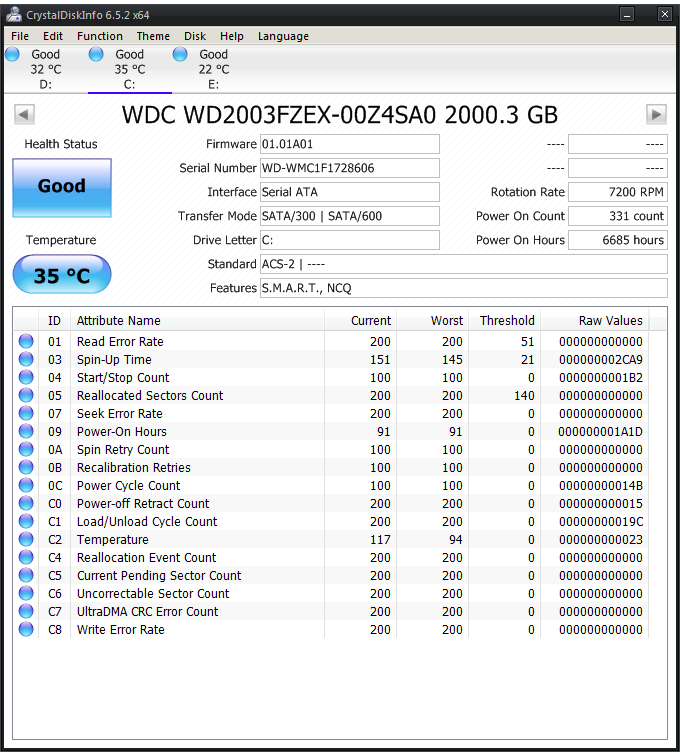Viewport: 680px width, 752px height.
Task: Click status orb of Power-On Hours row
Action: coord(26,431)
